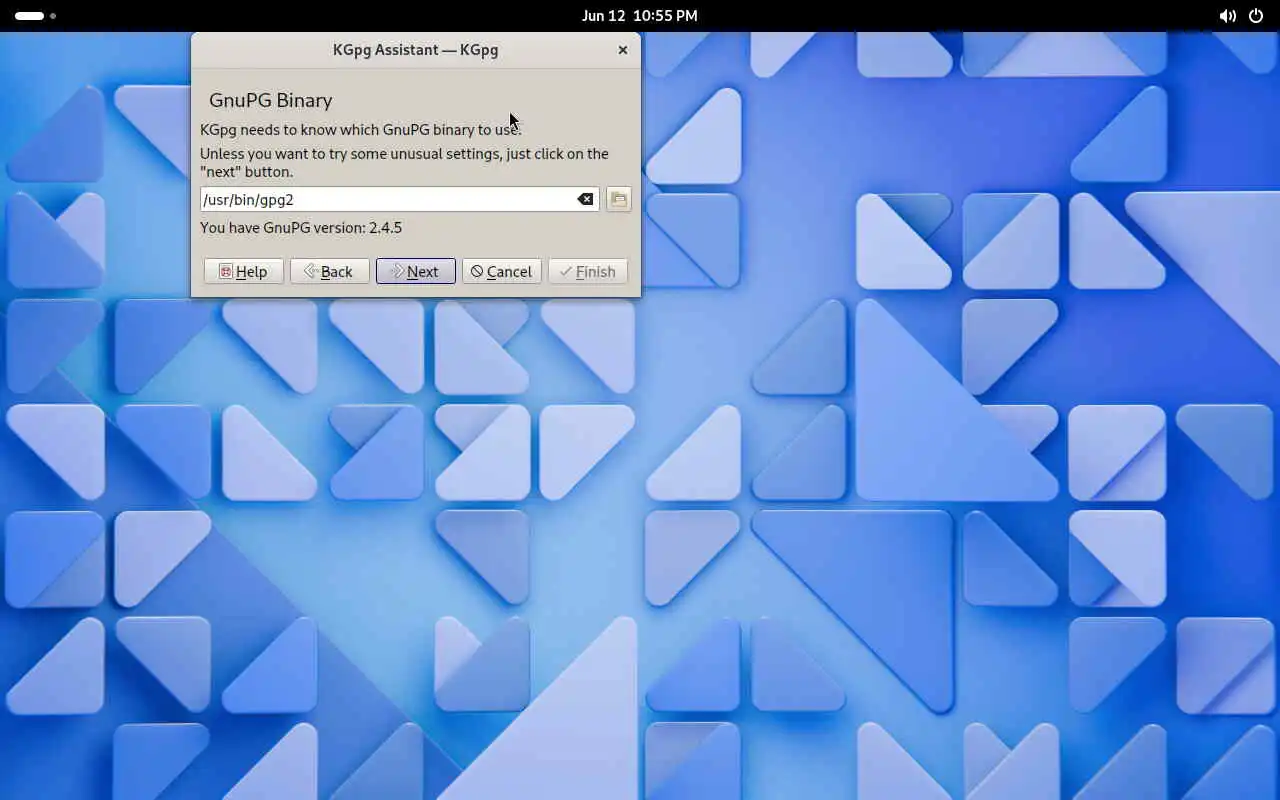Open the power menu icon

click(x=1256, y=16)
